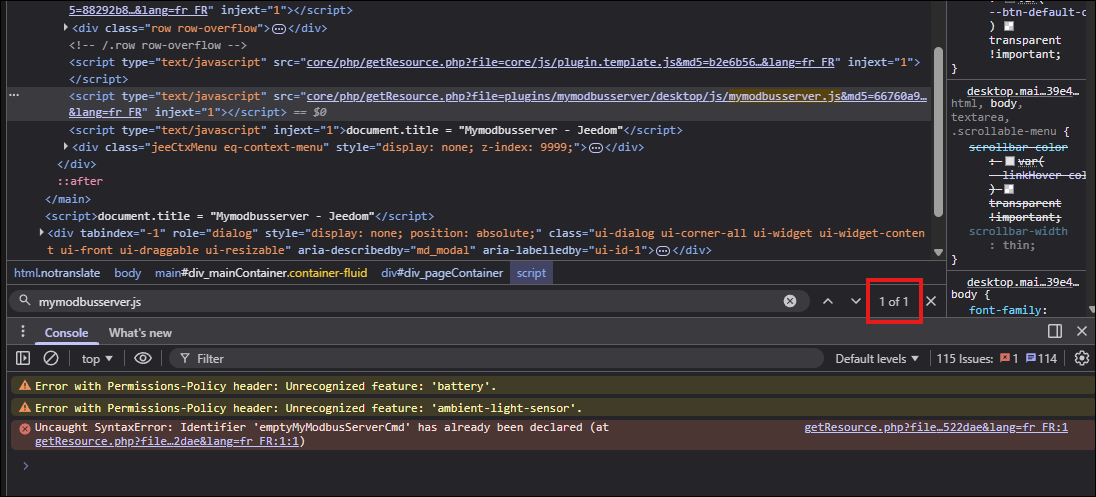Select the Console drawer tab
This screenshot has width=1096, height=497.
click(x=66, y=332)
